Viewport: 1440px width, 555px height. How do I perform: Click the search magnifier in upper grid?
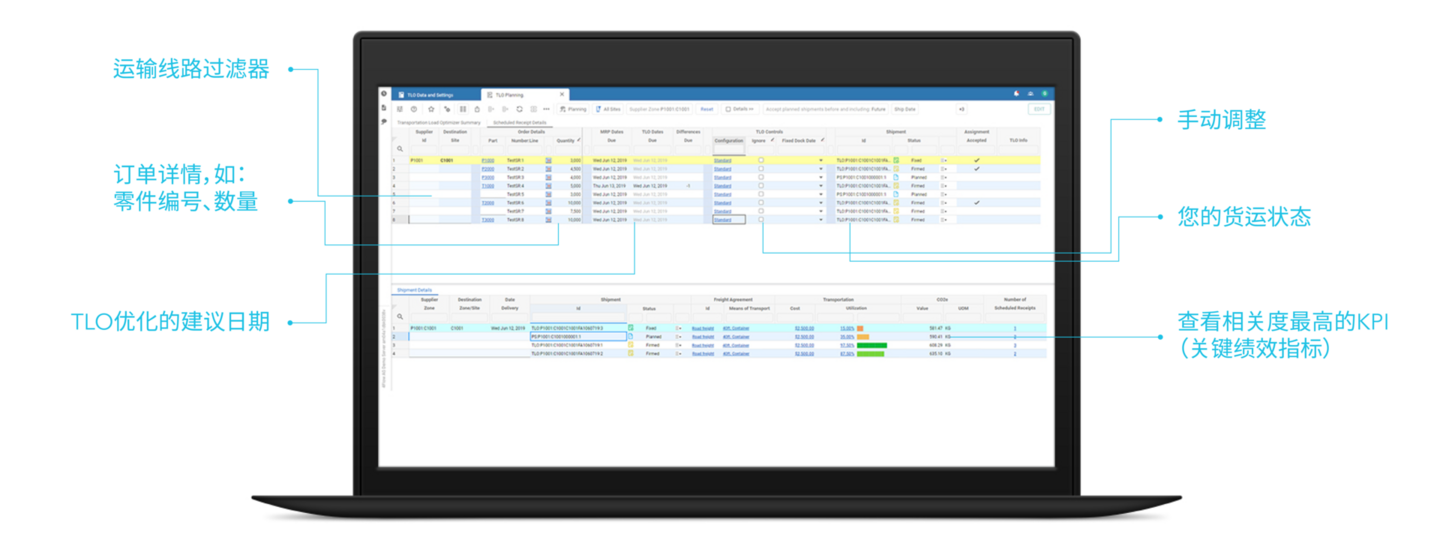400,149
